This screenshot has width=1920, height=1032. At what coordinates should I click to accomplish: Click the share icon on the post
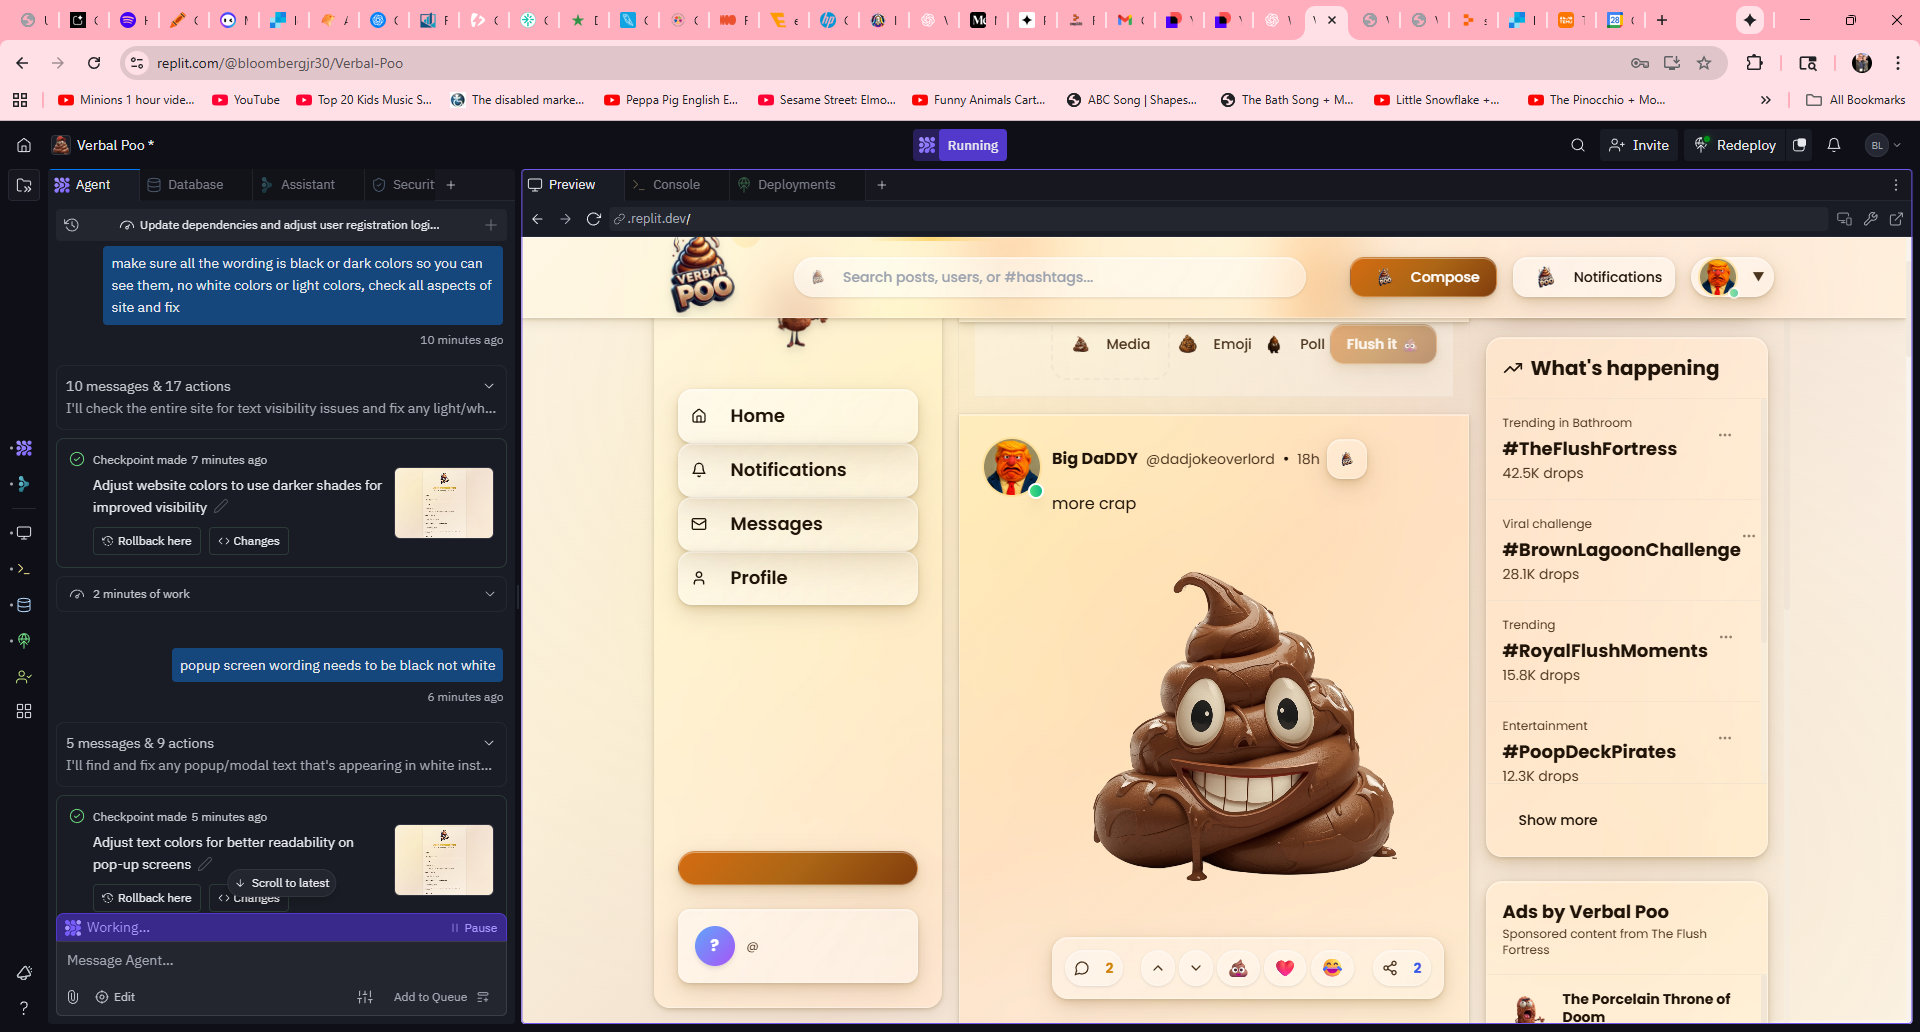[1390, 968]
